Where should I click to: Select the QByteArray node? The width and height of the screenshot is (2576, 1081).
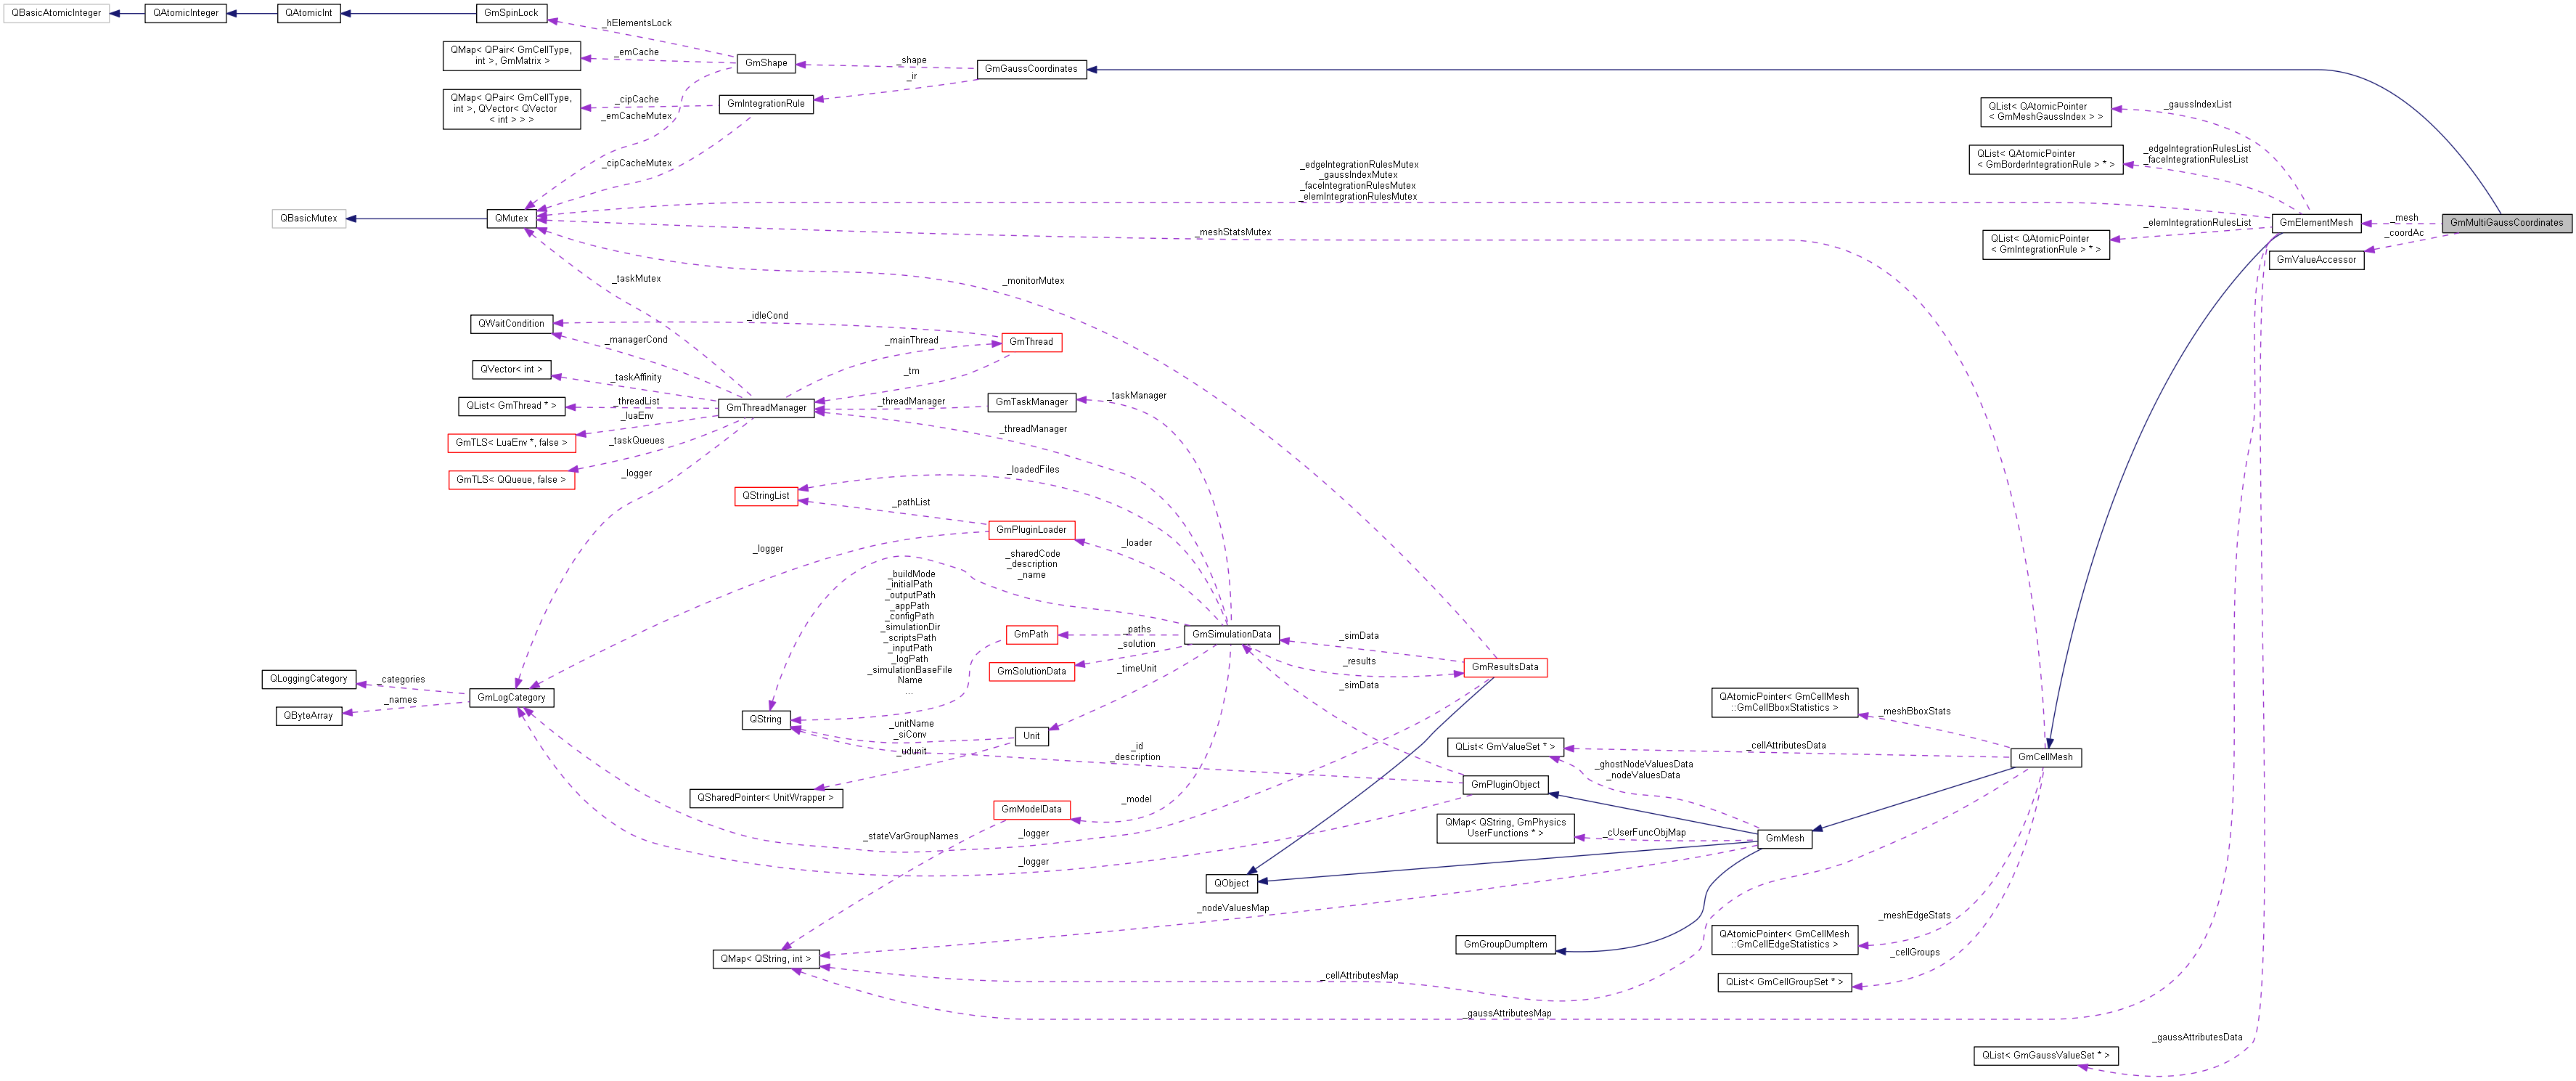coord(308,716)
